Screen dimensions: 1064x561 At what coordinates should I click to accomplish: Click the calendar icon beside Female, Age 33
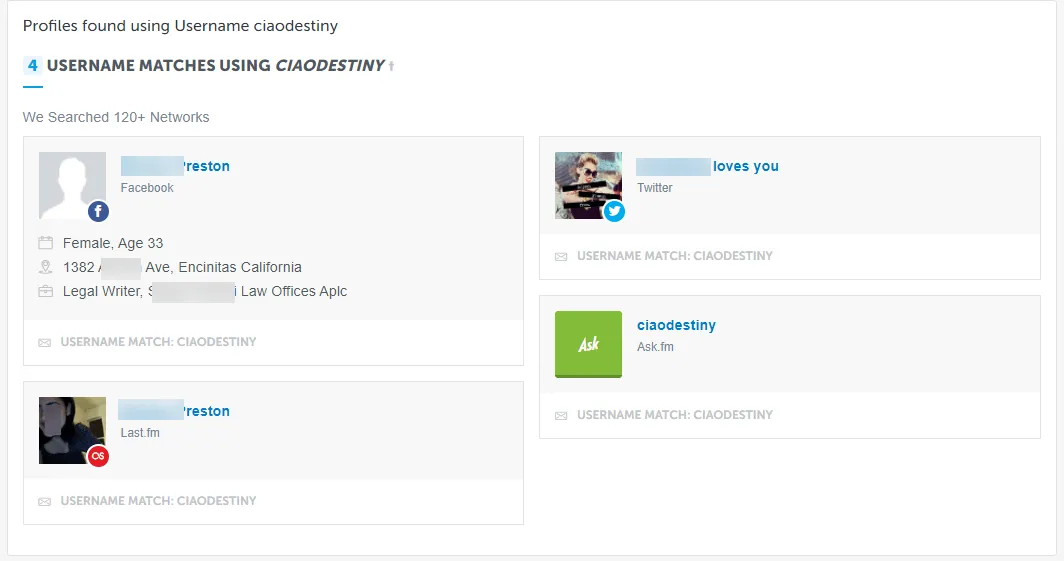(x=45, y=243)
